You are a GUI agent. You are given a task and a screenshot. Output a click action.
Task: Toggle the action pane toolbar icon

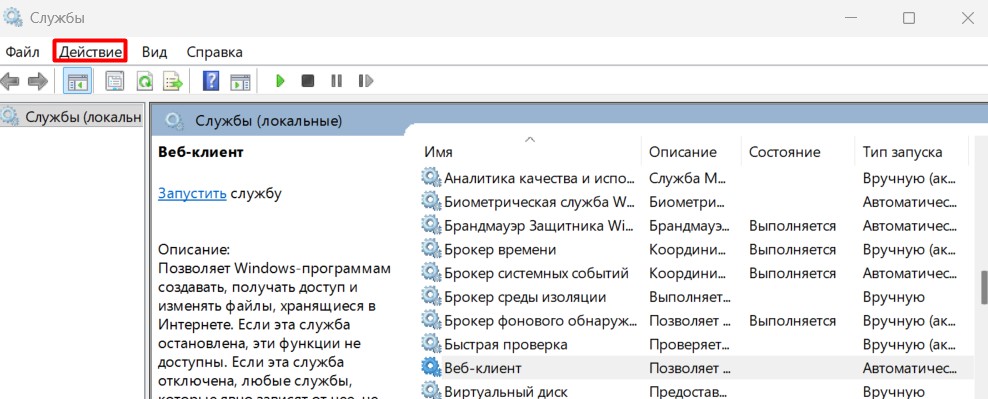pyautogui.click(x=240, y=81)
